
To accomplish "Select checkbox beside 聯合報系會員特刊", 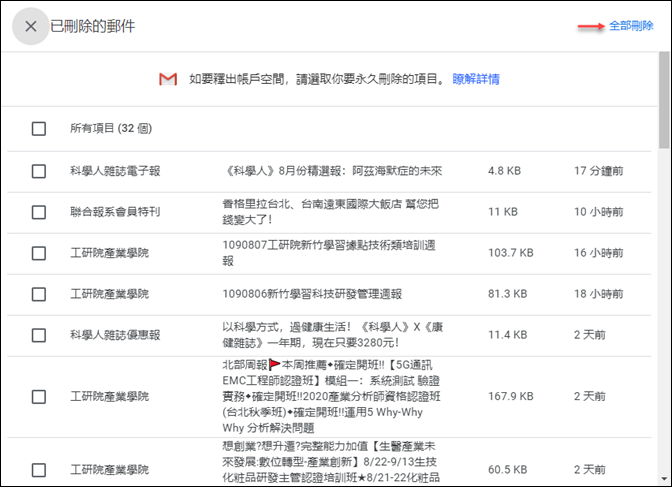I will [39, 212].
